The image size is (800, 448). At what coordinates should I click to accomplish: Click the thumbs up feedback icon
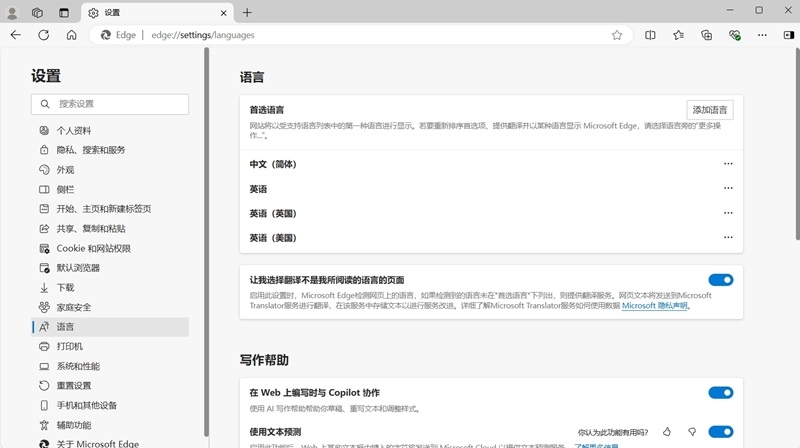667,432
